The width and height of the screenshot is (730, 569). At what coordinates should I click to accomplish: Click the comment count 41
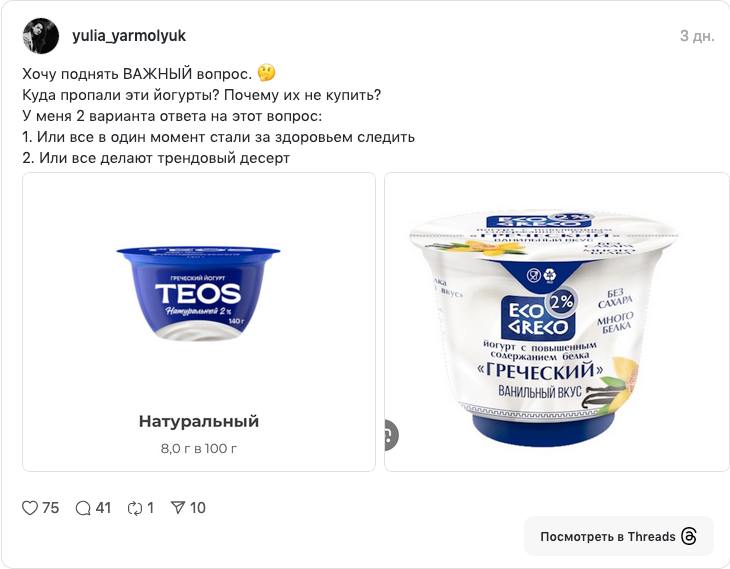103,508
